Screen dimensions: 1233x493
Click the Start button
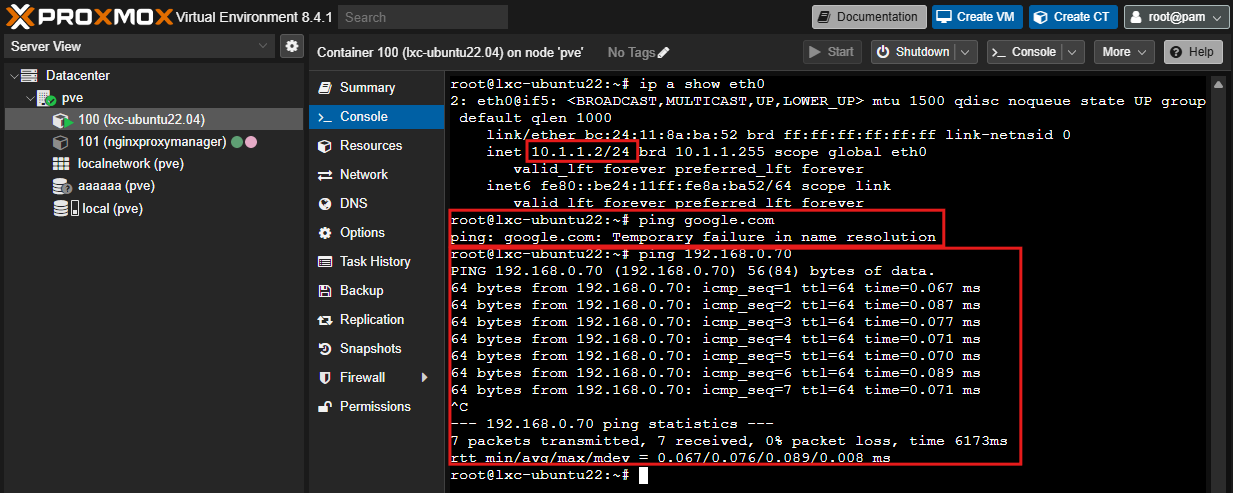832,52
